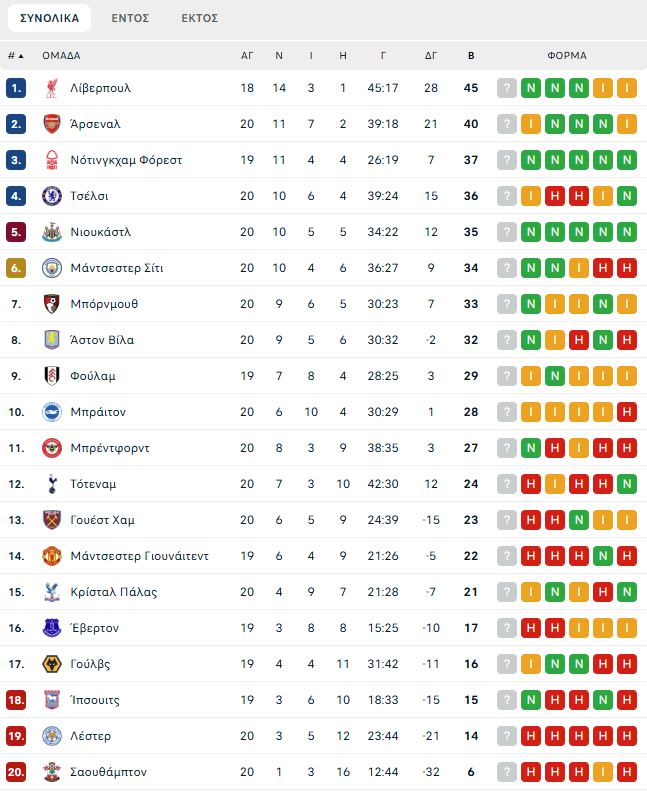Select the ΣΥΝΟΛΙΚΑ tab
This screenshot has width=647, height=794.
(50, 18)
